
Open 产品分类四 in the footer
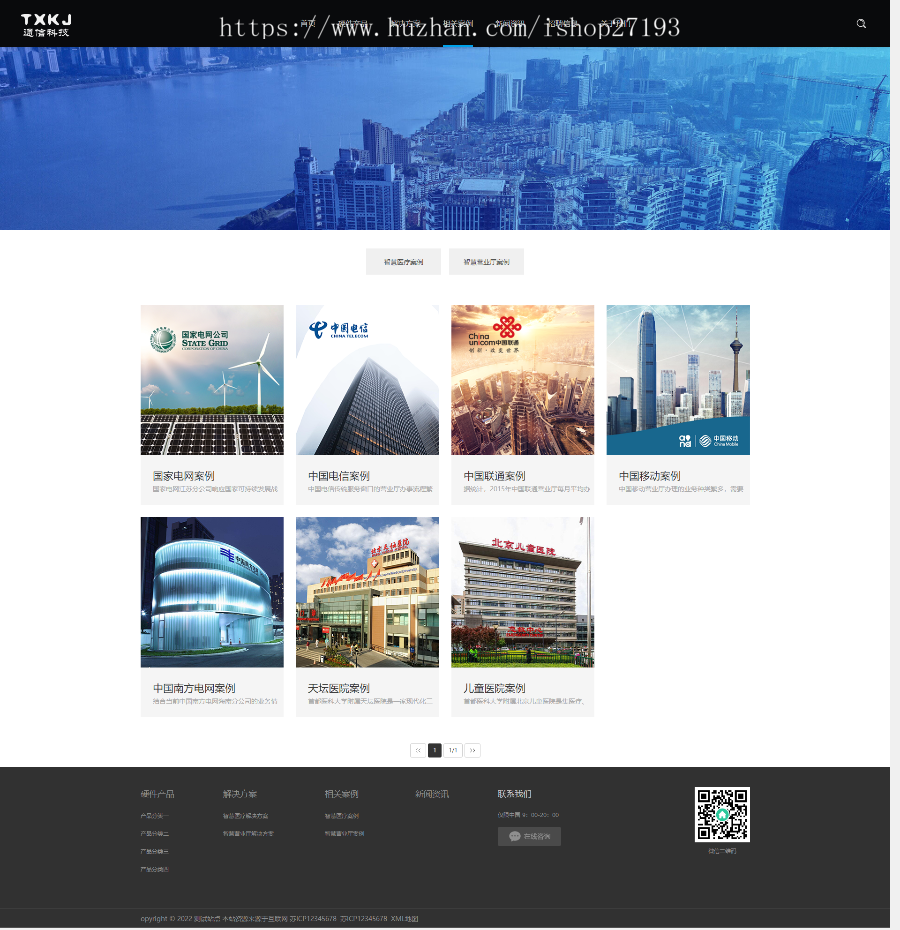point(154,869)
